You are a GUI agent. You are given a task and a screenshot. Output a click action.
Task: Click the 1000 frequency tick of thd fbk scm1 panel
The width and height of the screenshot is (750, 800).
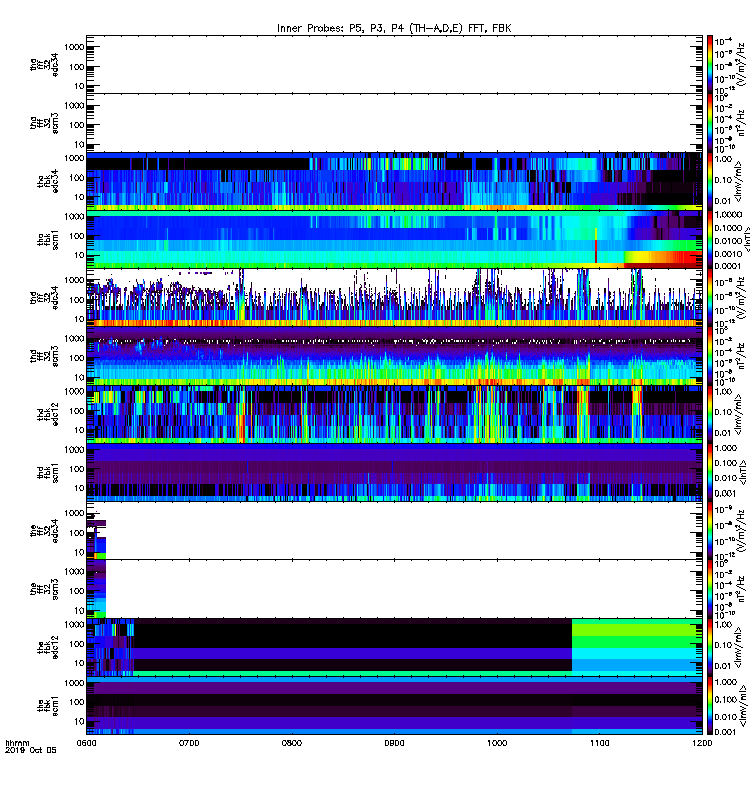click(74, 449)
